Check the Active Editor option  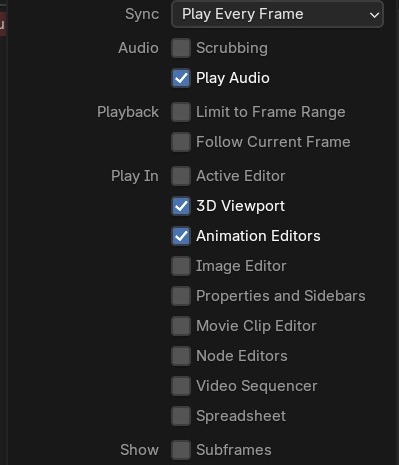click(x=181, y=176)
